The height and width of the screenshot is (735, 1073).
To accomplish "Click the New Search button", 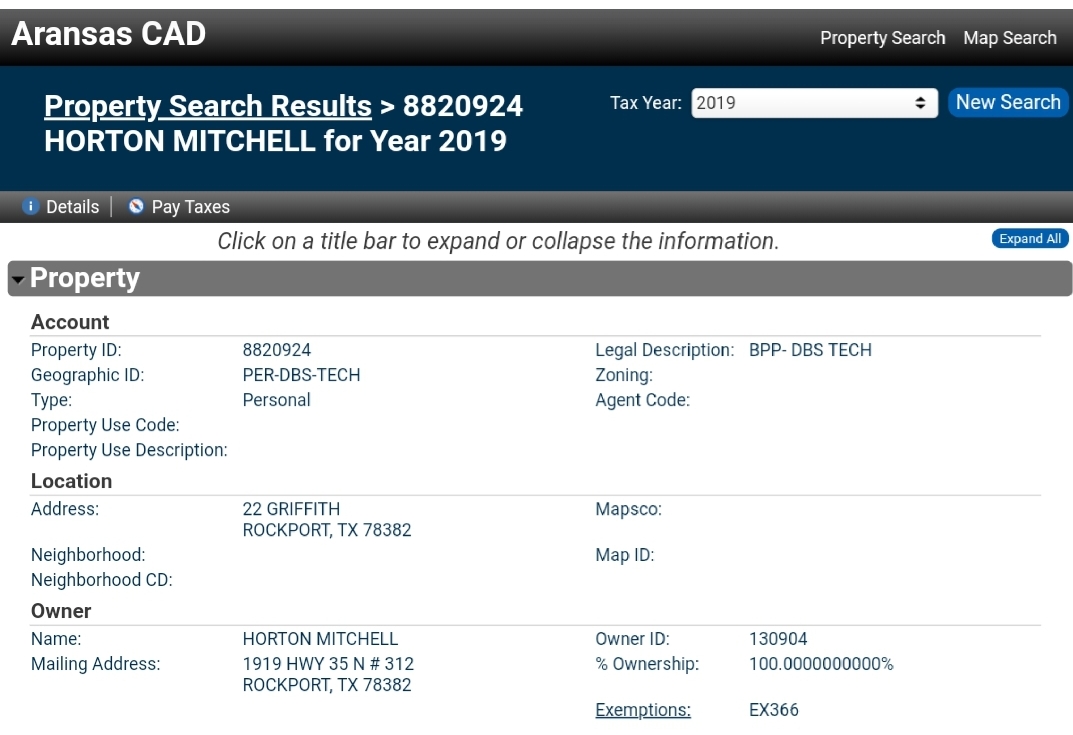I will [x=1007, y=102].
